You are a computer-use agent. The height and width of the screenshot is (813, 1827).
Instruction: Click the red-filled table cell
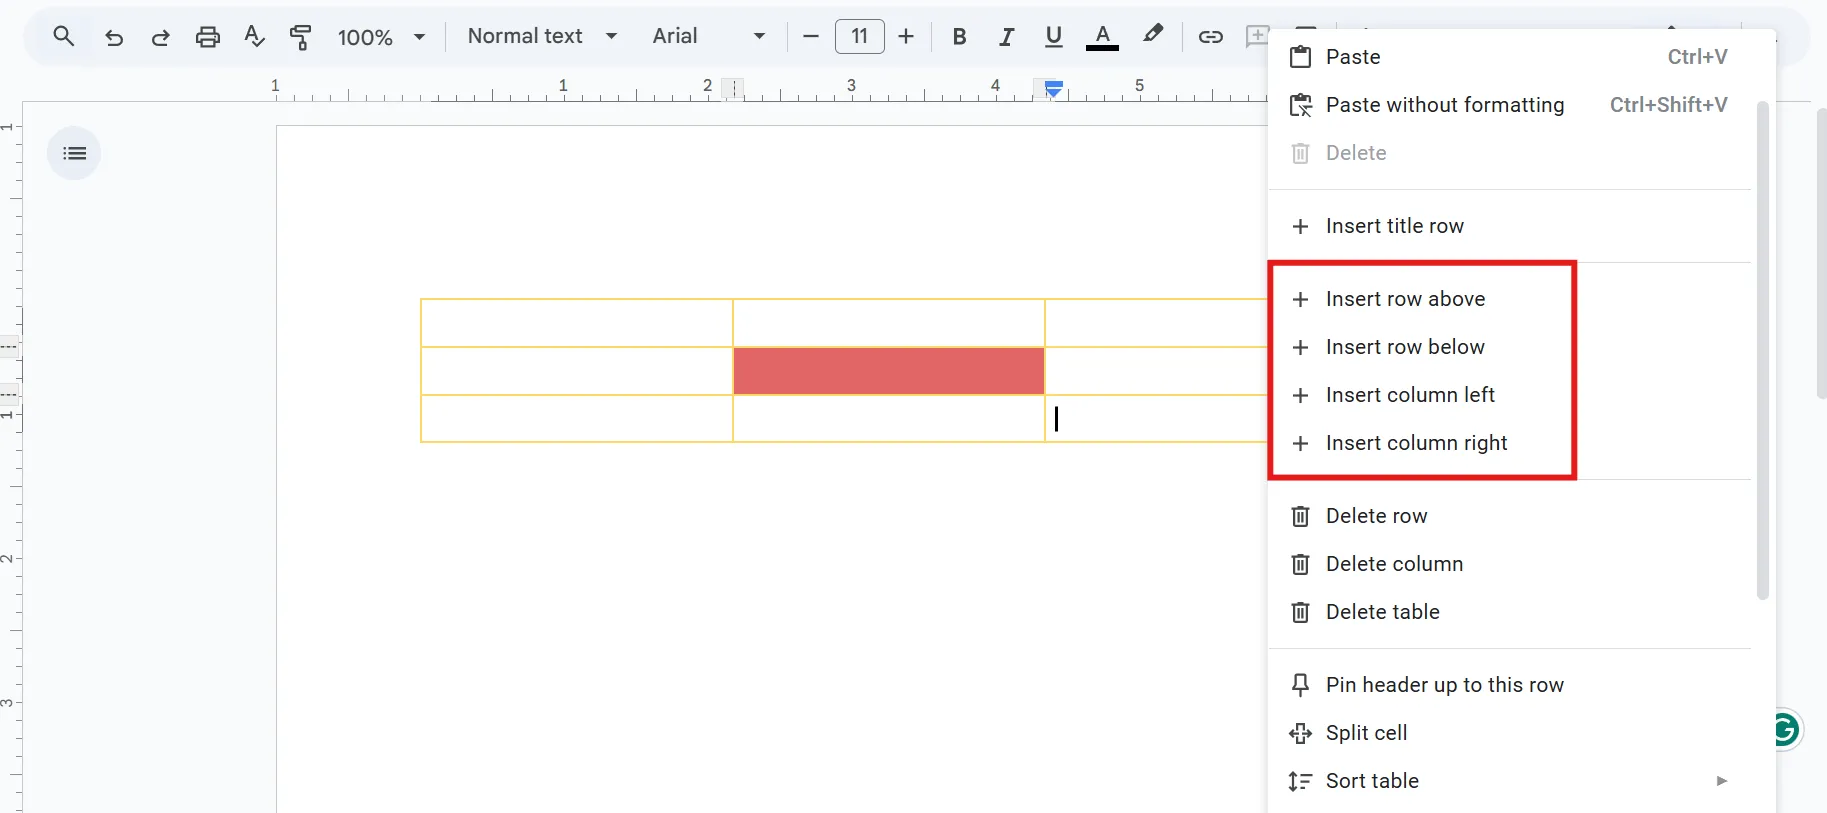pyautogui.click(x=889, y=371)
